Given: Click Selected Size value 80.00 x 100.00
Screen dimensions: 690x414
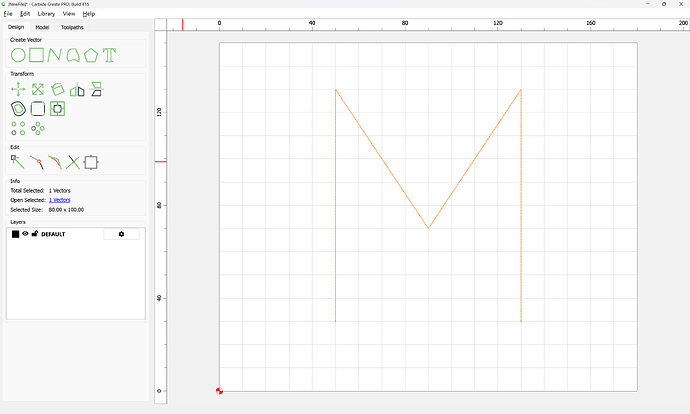Looking at the screenshot, I should 66,210.
